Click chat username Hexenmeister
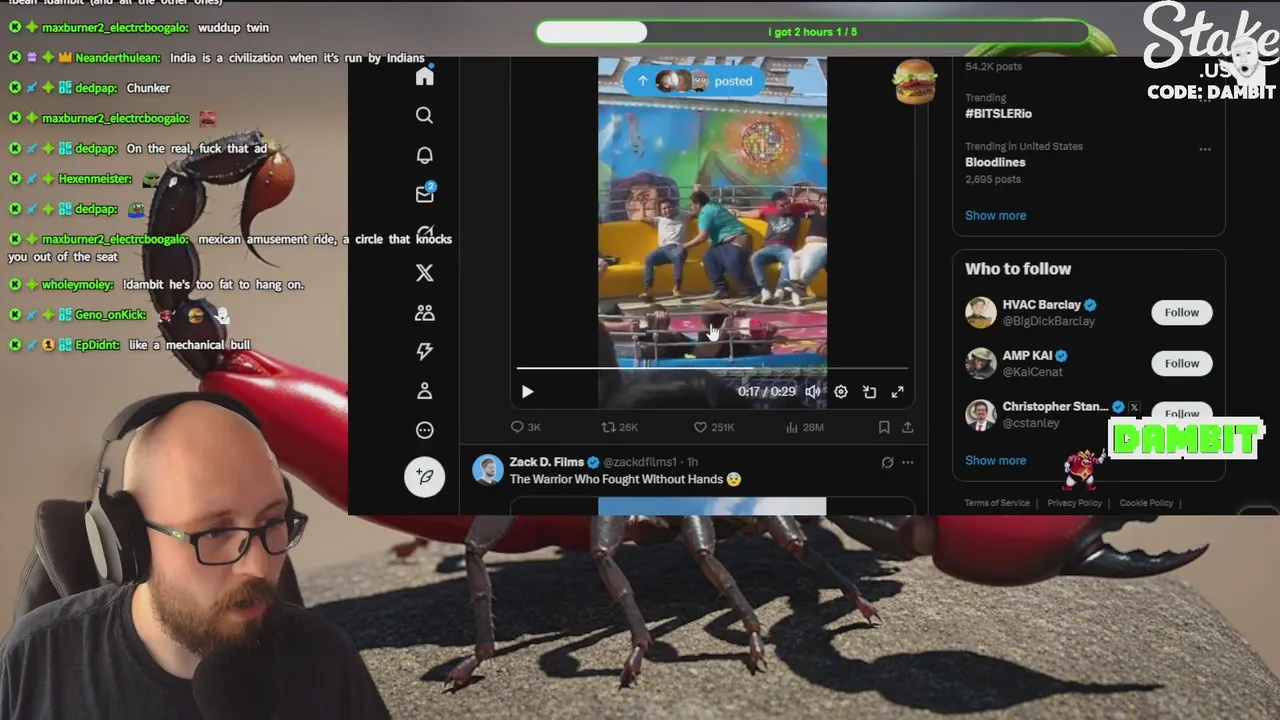Screen dimensions: 1280x720 coord(95,178)
